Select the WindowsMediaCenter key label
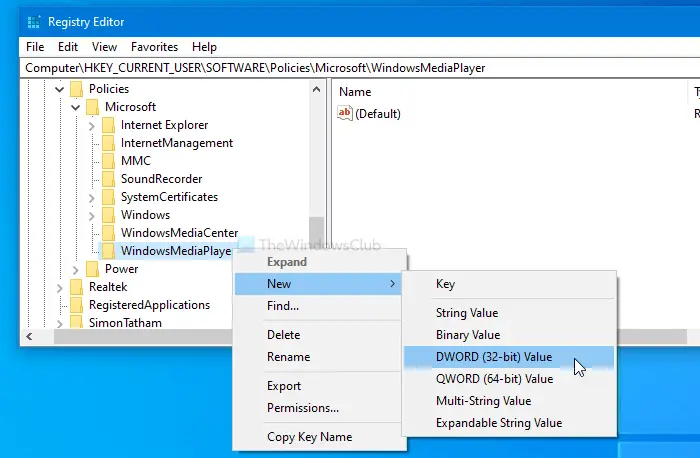The width and height of the screenshot is (700, 458). (x=179, y=233)
